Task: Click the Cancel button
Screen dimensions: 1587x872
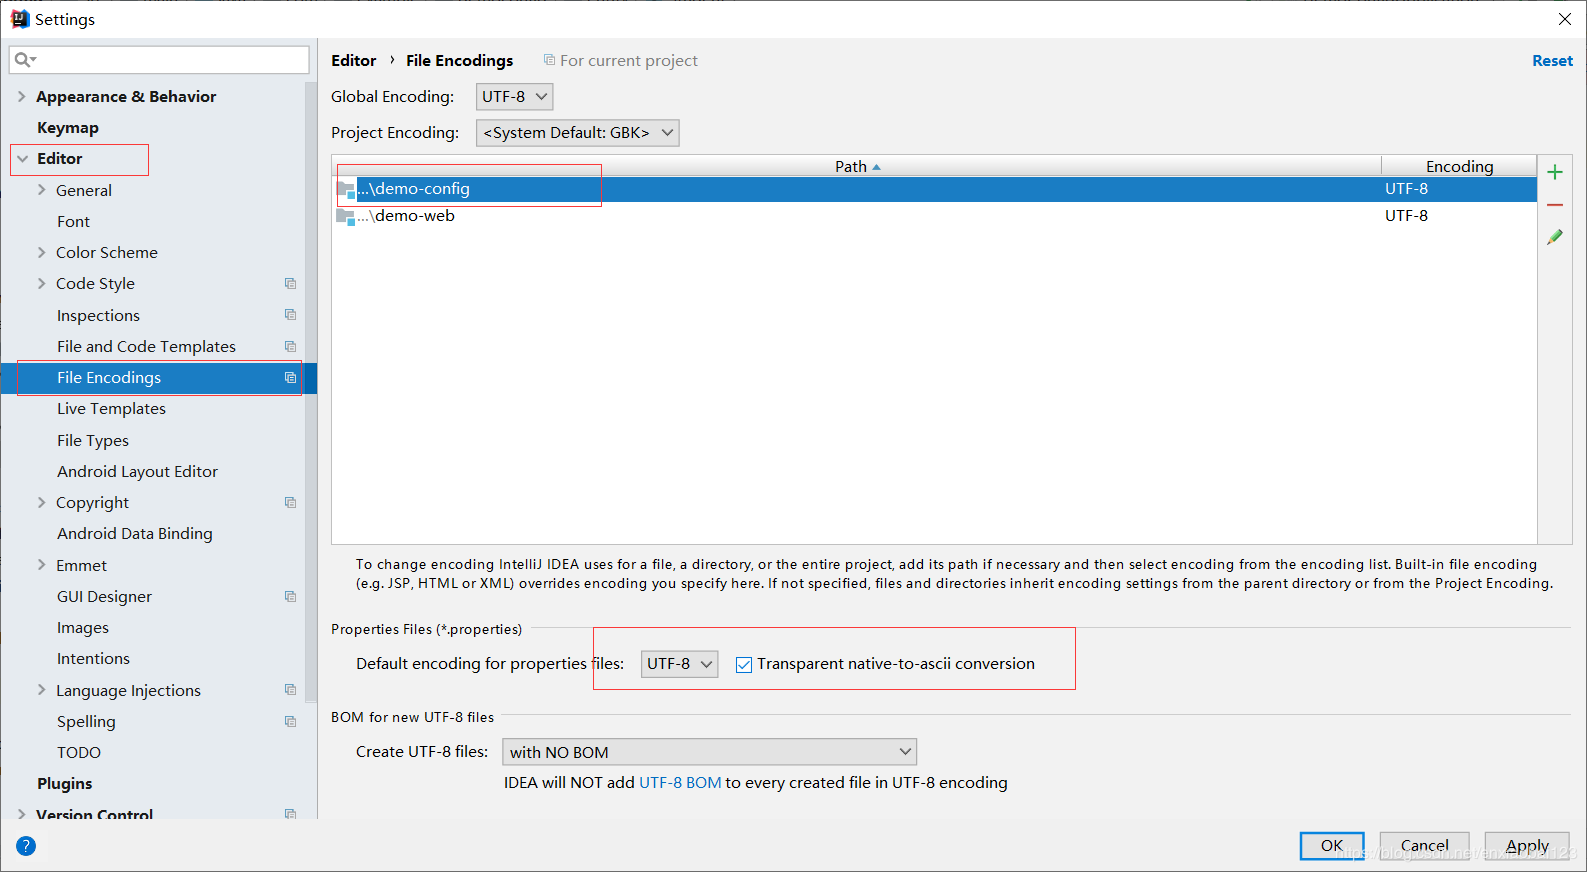Action: coord(1424,846)
